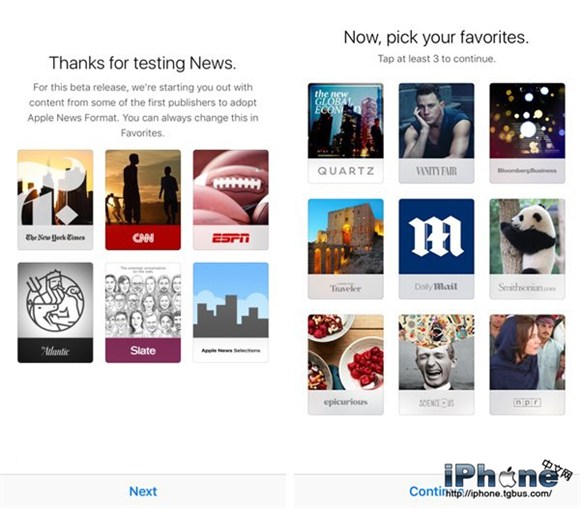Viewport: 580px width, 508px height.
Task: Choose the Traveler castle tile
Action: (345, 249)
